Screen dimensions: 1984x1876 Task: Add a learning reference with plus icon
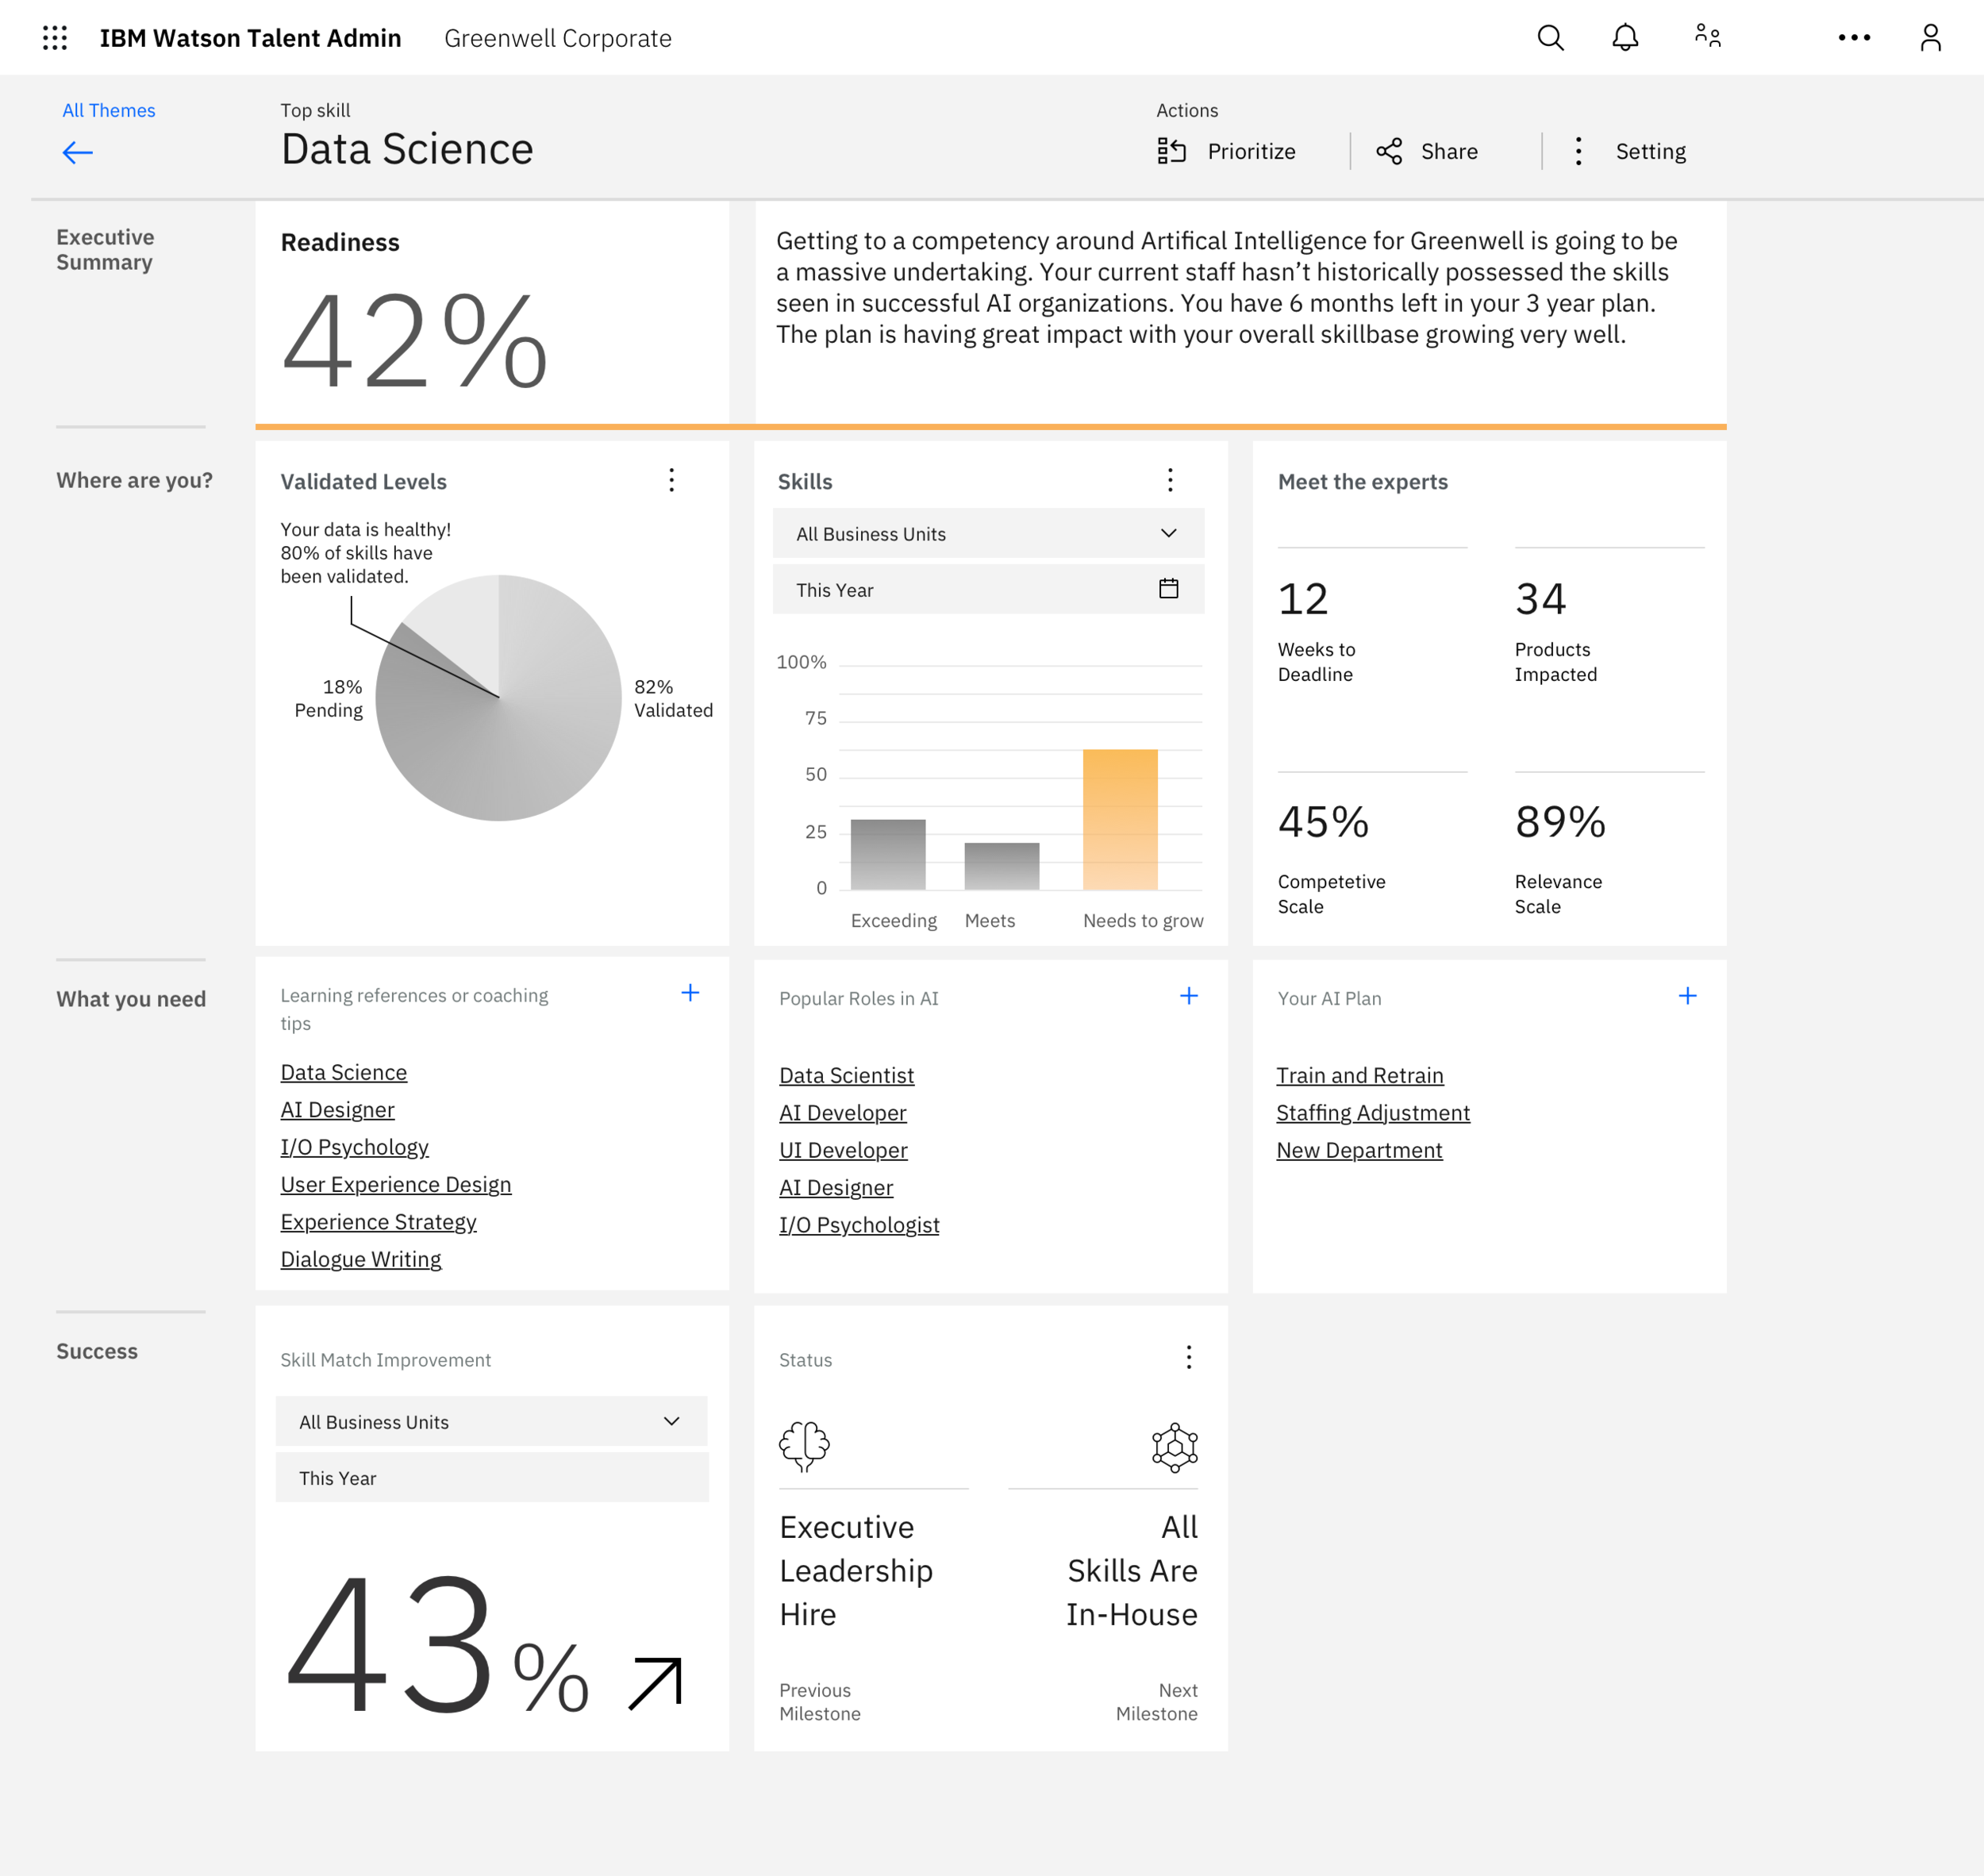690,993
